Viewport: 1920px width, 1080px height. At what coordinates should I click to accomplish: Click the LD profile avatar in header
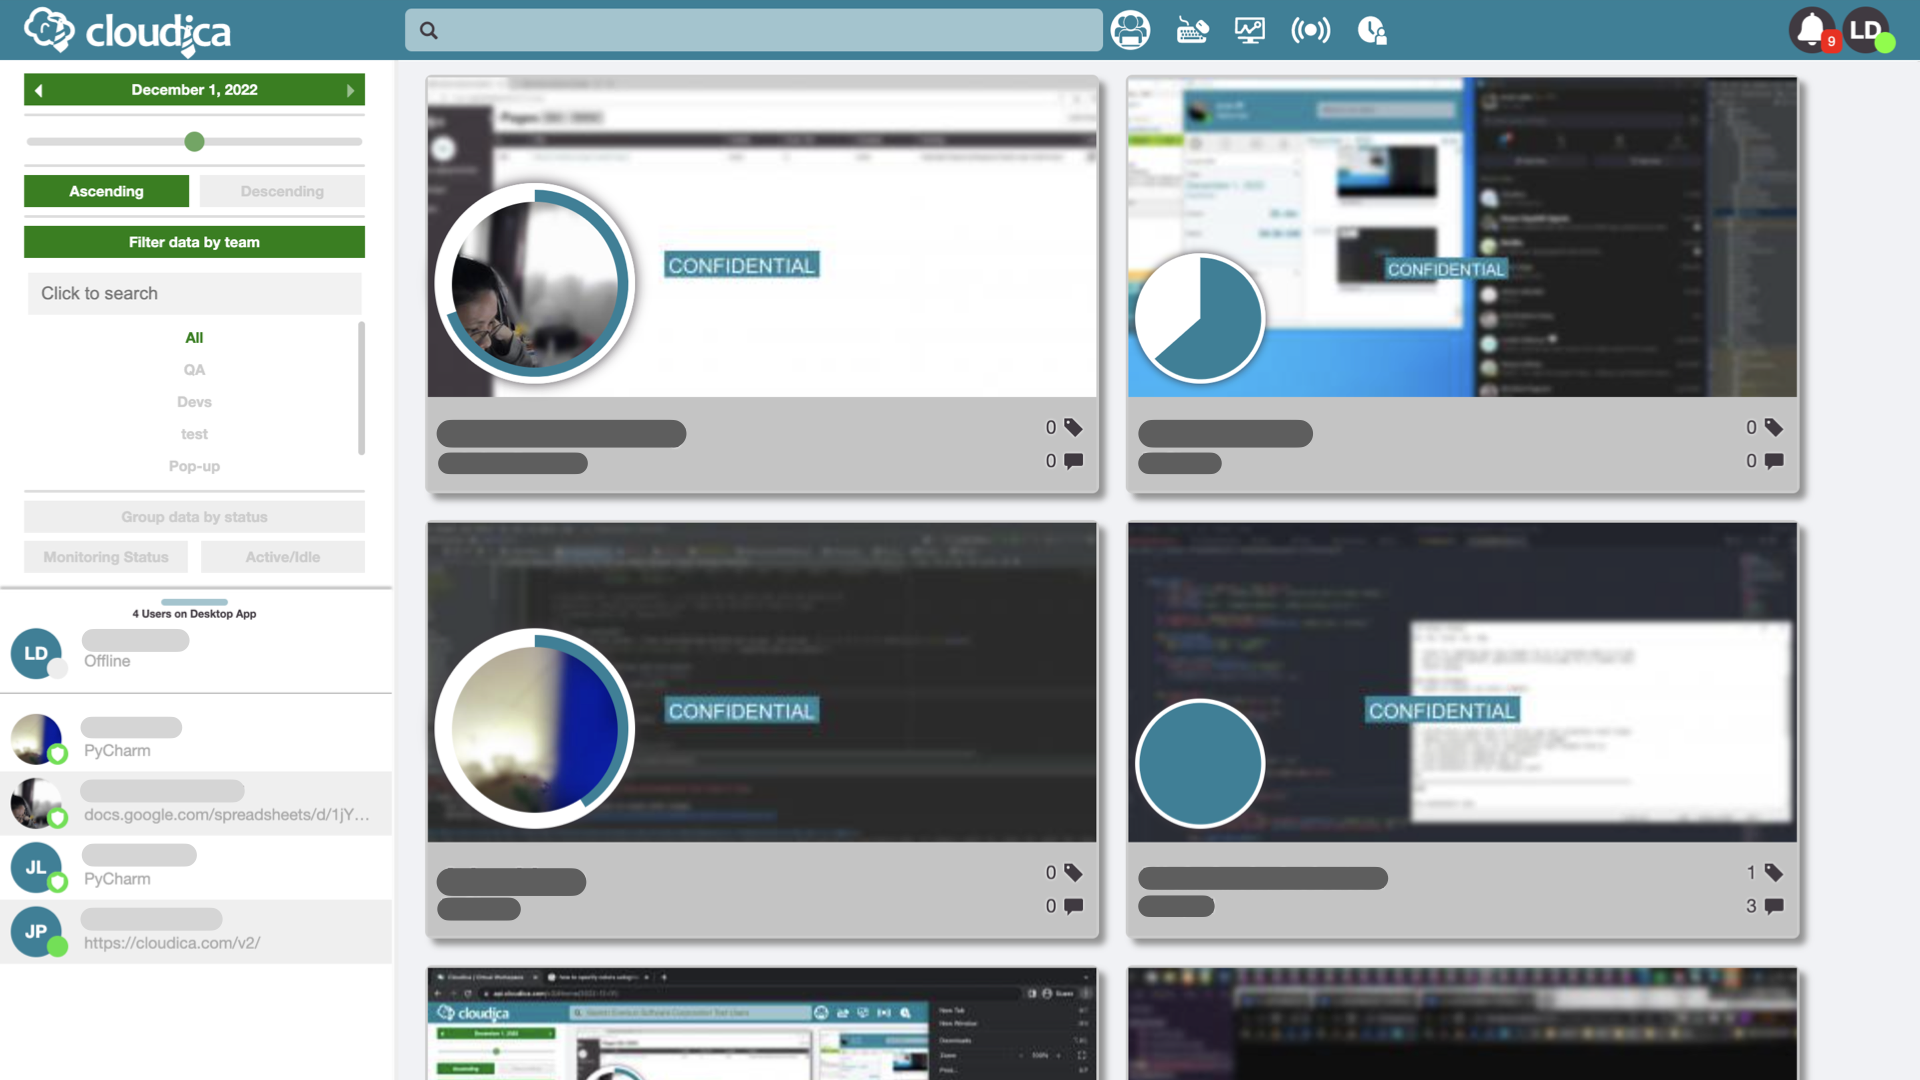click(1866, 30)
